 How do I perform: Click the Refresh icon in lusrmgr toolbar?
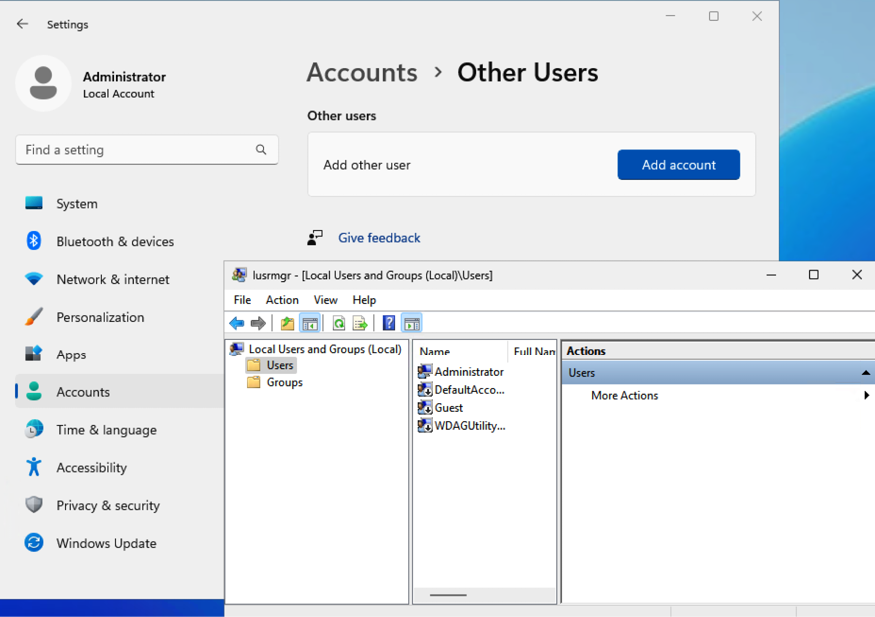click(x=339, y=322)
